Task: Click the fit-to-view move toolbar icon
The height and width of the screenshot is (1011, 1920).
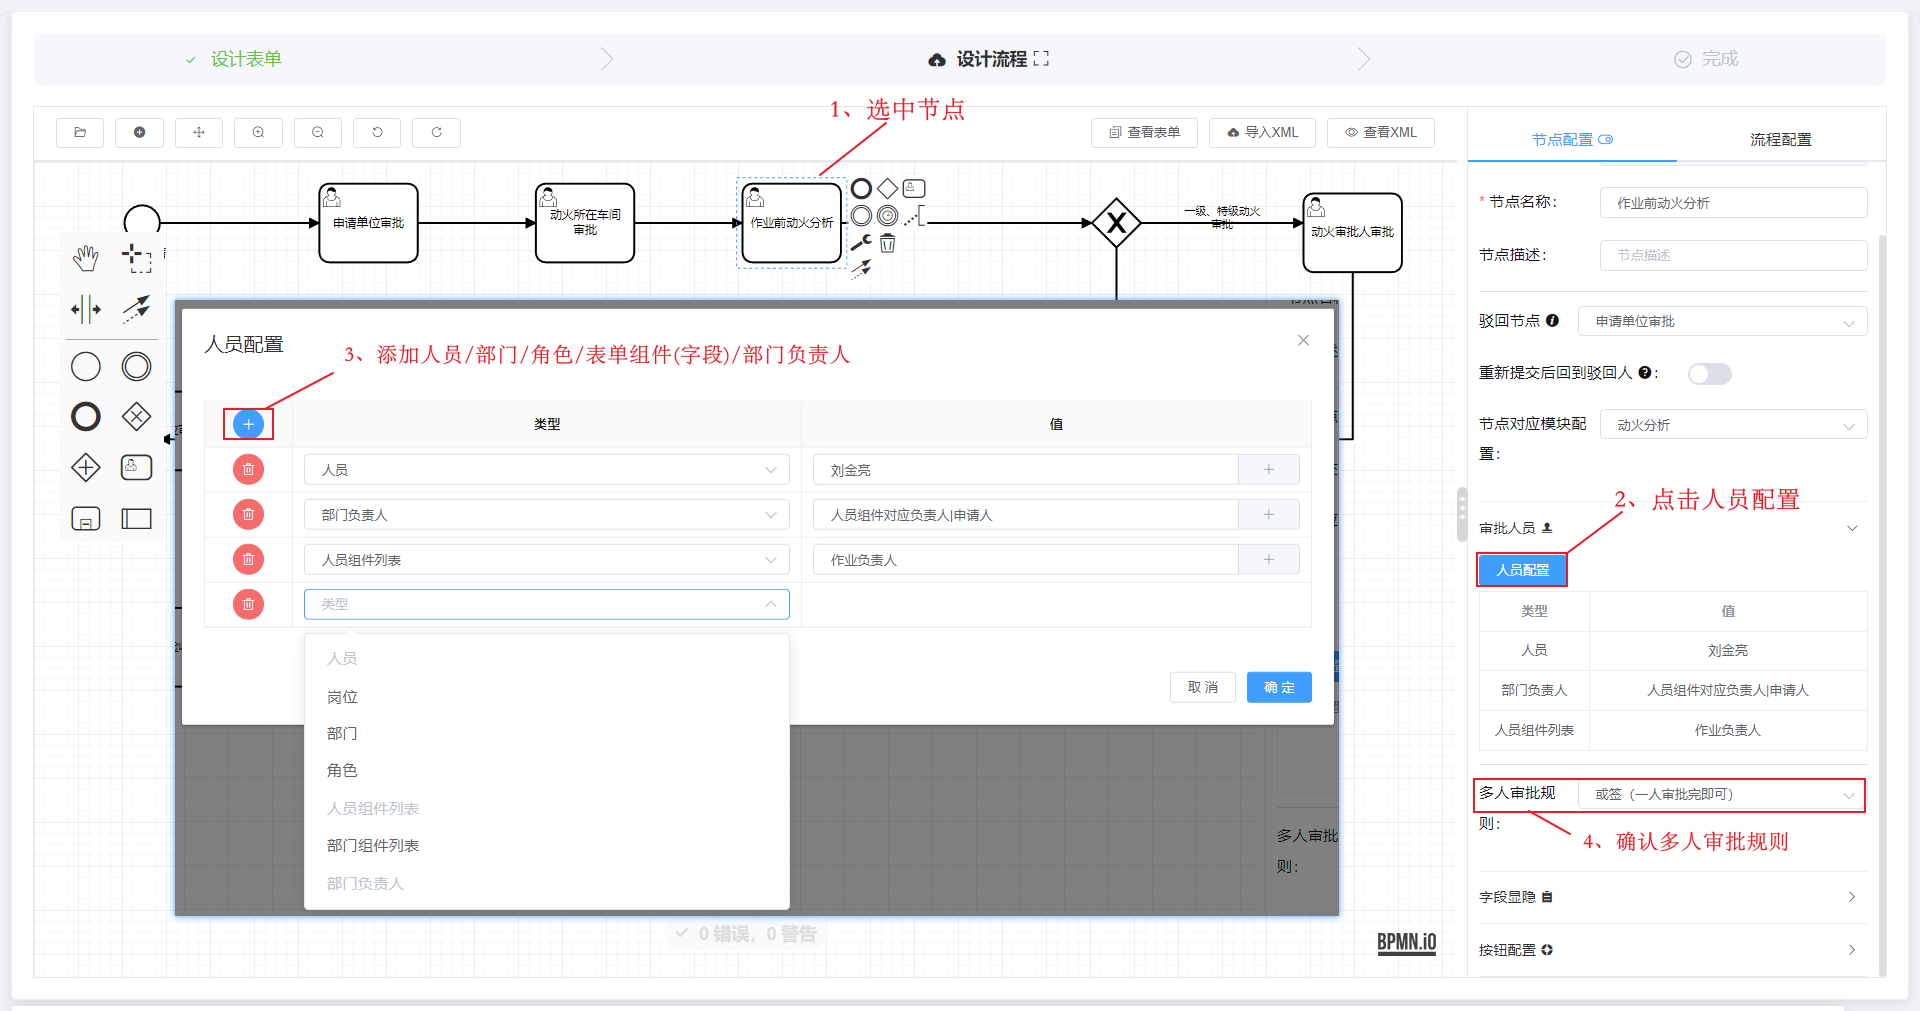Action: click(x=199, y=132)
